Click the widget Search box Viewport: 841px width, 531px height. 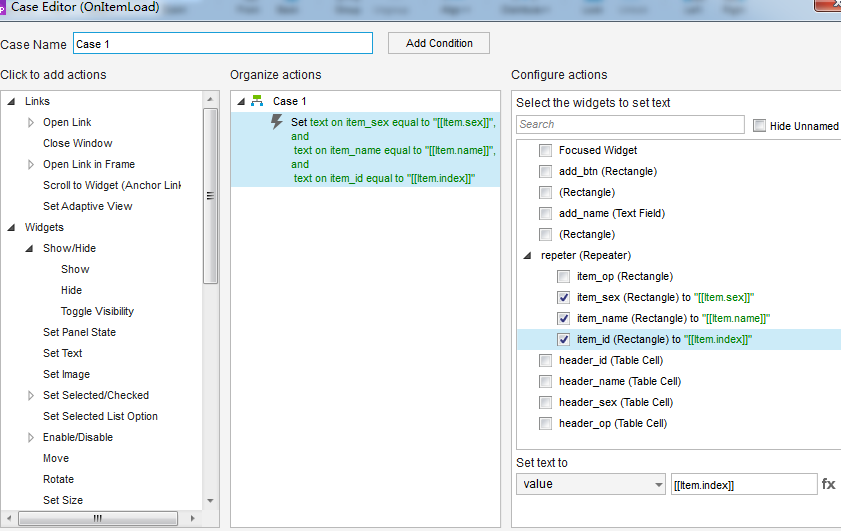tap(630, 124)
